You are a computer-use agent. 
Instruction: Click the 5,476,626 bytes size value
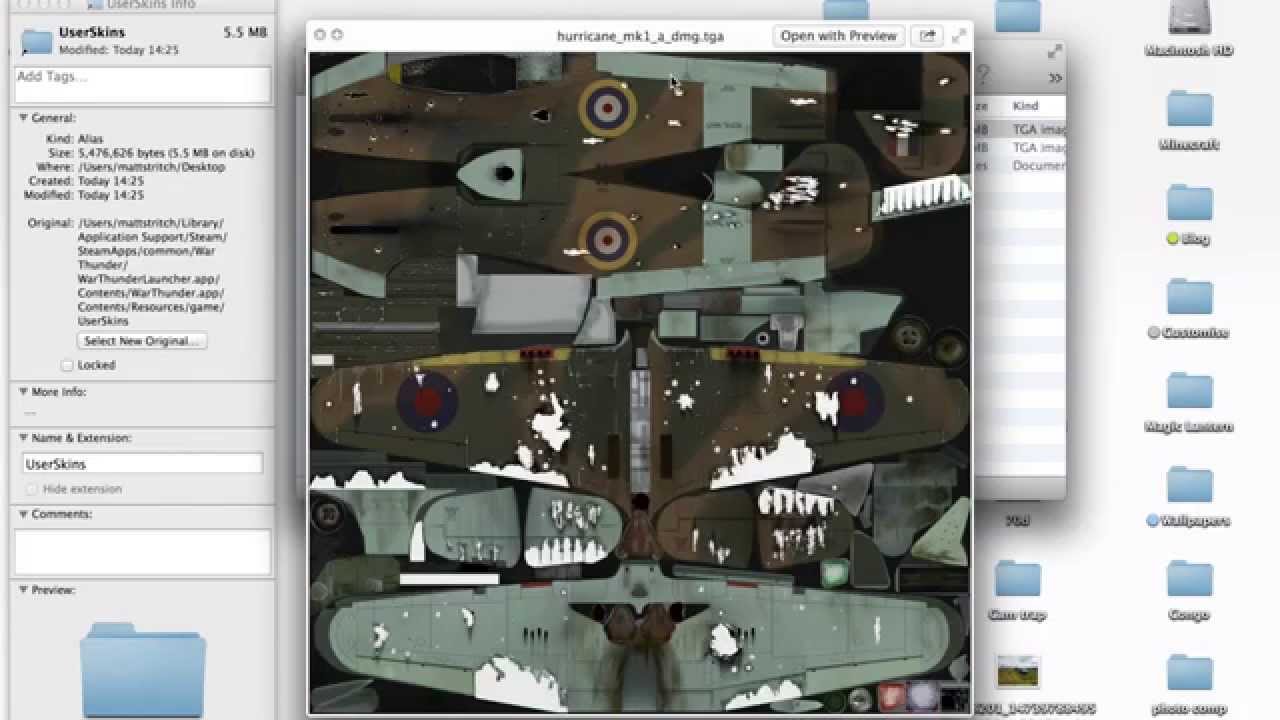coord(166,153)
